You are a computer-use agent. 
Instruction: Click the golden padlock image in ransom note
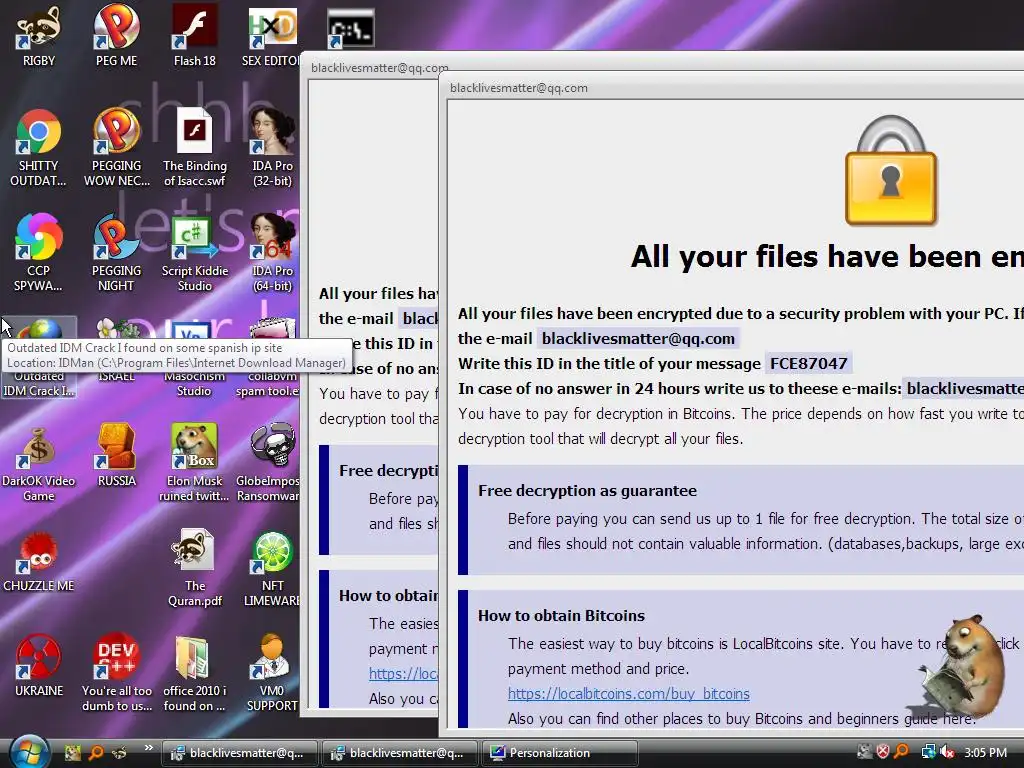891,170
